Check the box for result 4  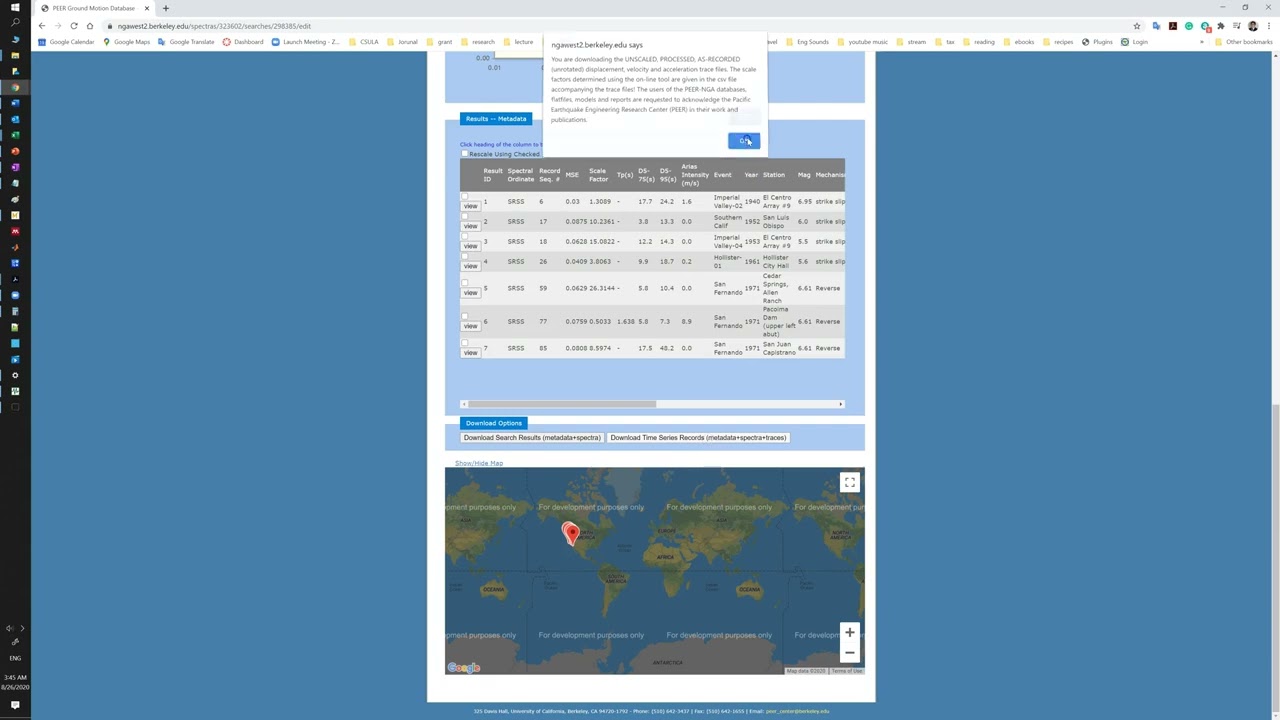(x=464, y=256)
